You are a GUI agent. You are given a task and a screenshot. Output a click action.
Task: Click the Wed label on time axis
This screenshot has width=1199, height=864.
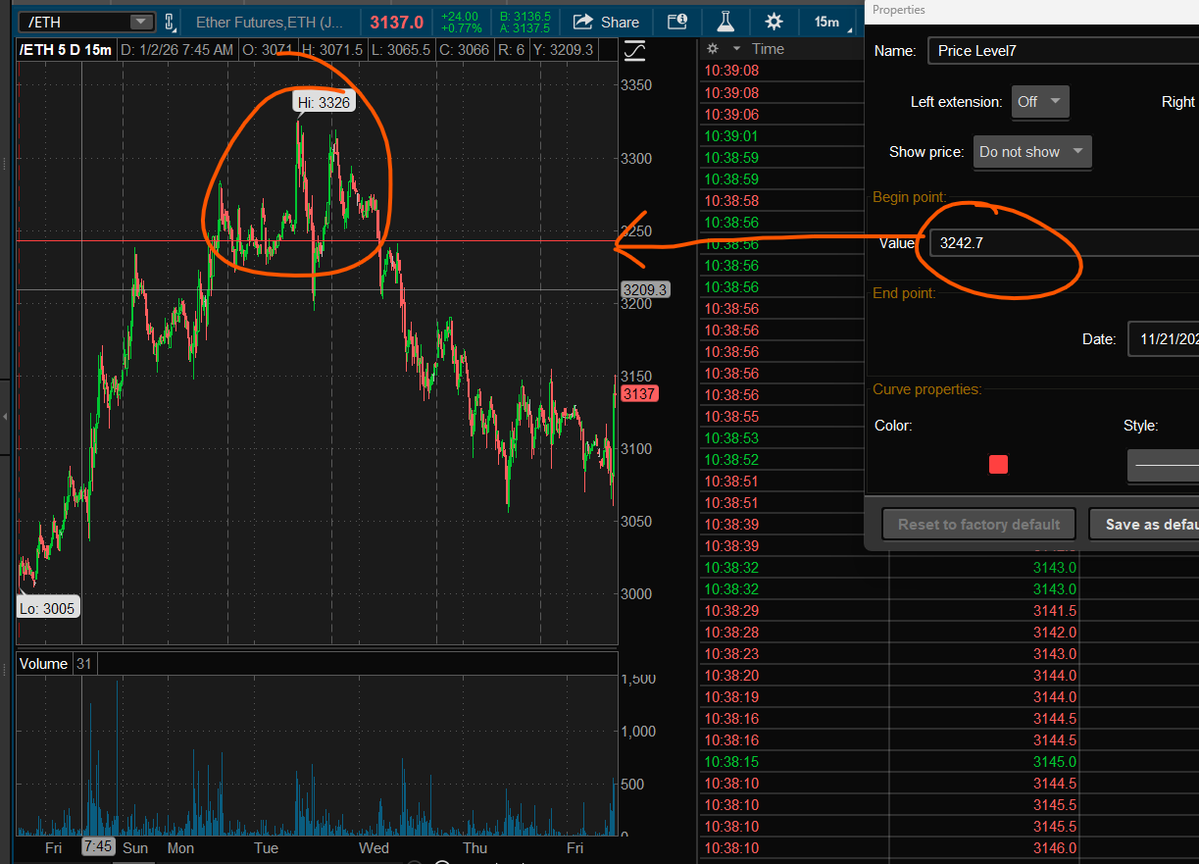coord(374,848)
